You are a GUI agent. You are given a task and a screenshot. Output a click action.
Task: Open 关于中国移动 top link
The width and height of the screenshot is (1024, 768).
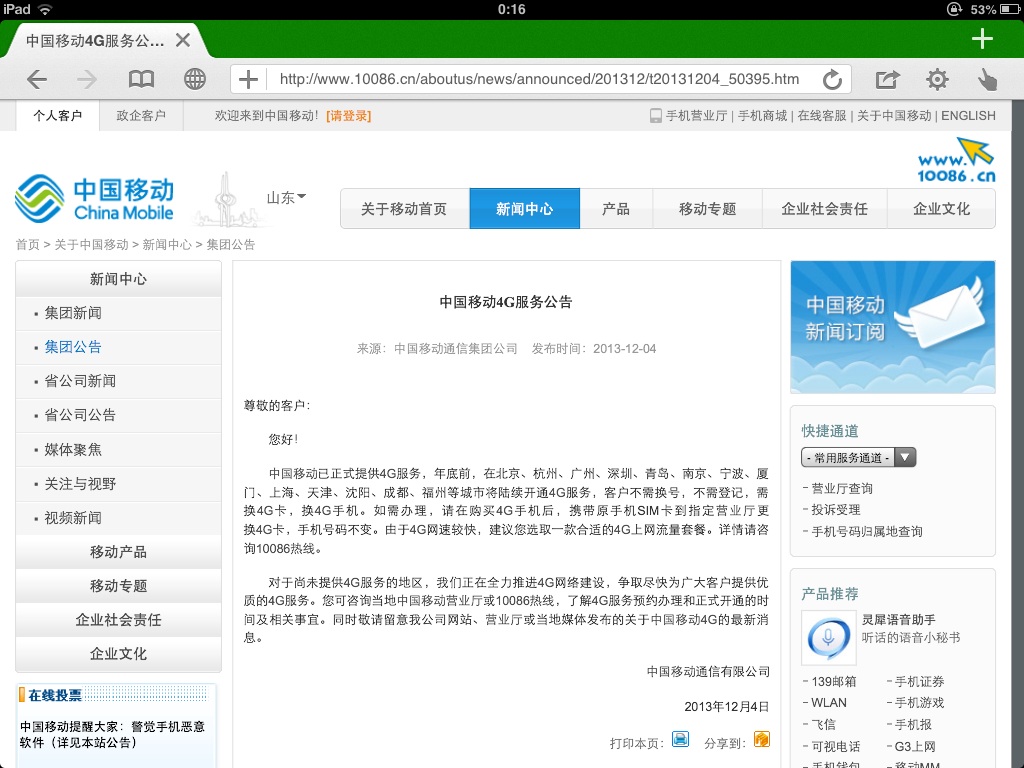click(894, 116)
